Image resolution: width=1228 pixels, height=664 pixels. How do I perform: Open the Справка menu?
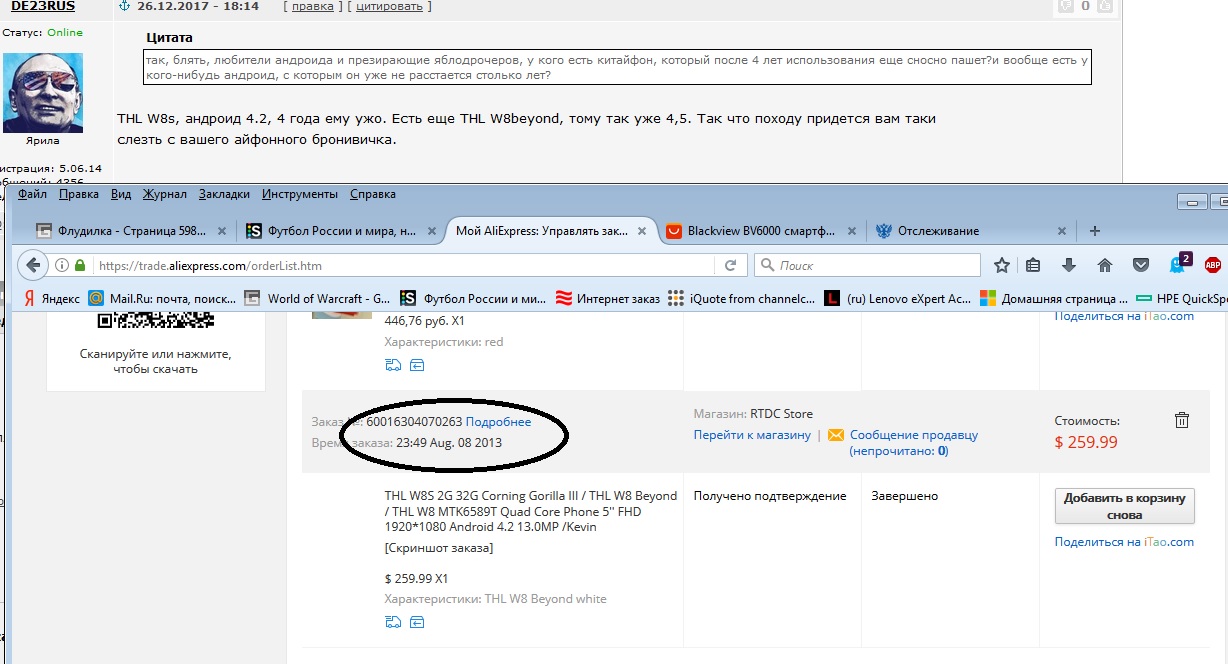373,194
